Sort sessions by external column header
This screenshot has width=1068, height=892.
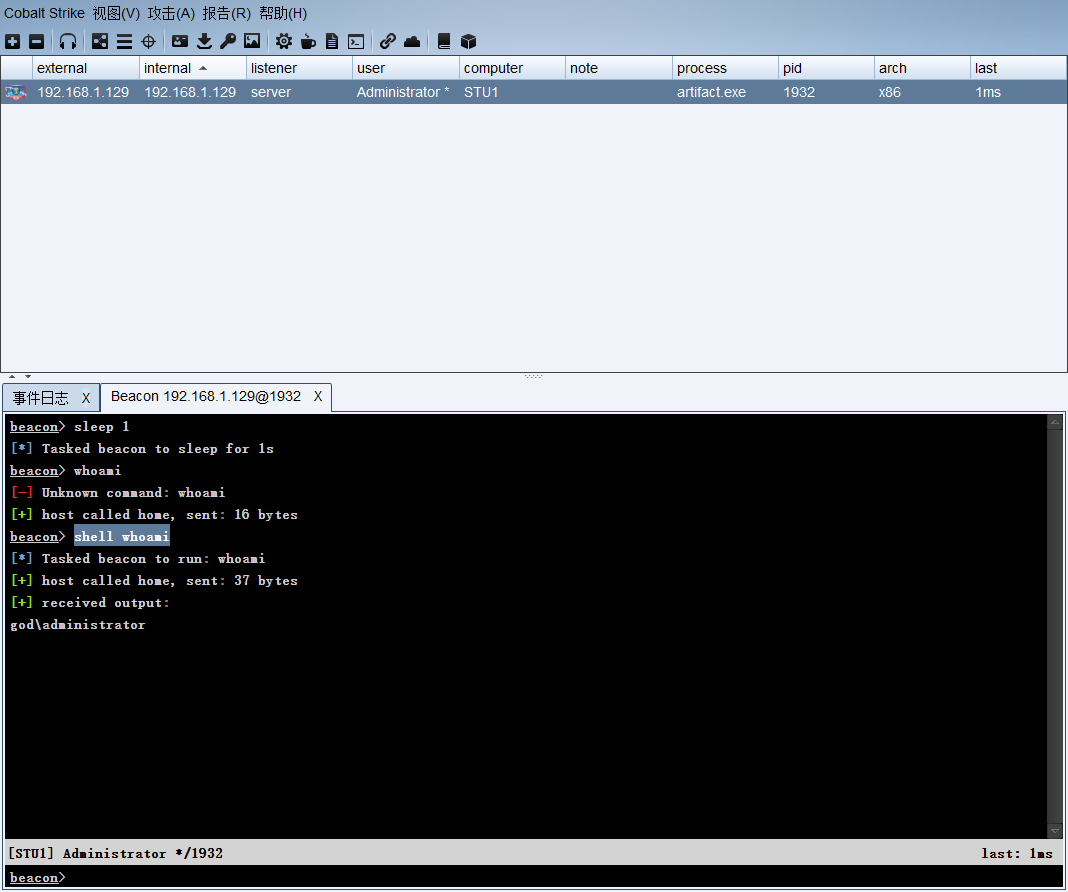[x=86, y=68]
